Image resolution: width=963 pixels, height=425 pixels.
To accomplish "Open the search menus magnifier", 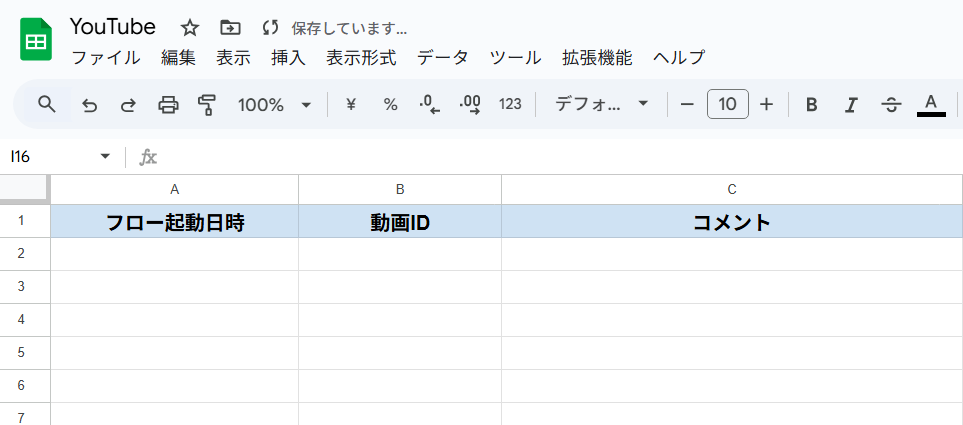I will (x=47, y=104).
